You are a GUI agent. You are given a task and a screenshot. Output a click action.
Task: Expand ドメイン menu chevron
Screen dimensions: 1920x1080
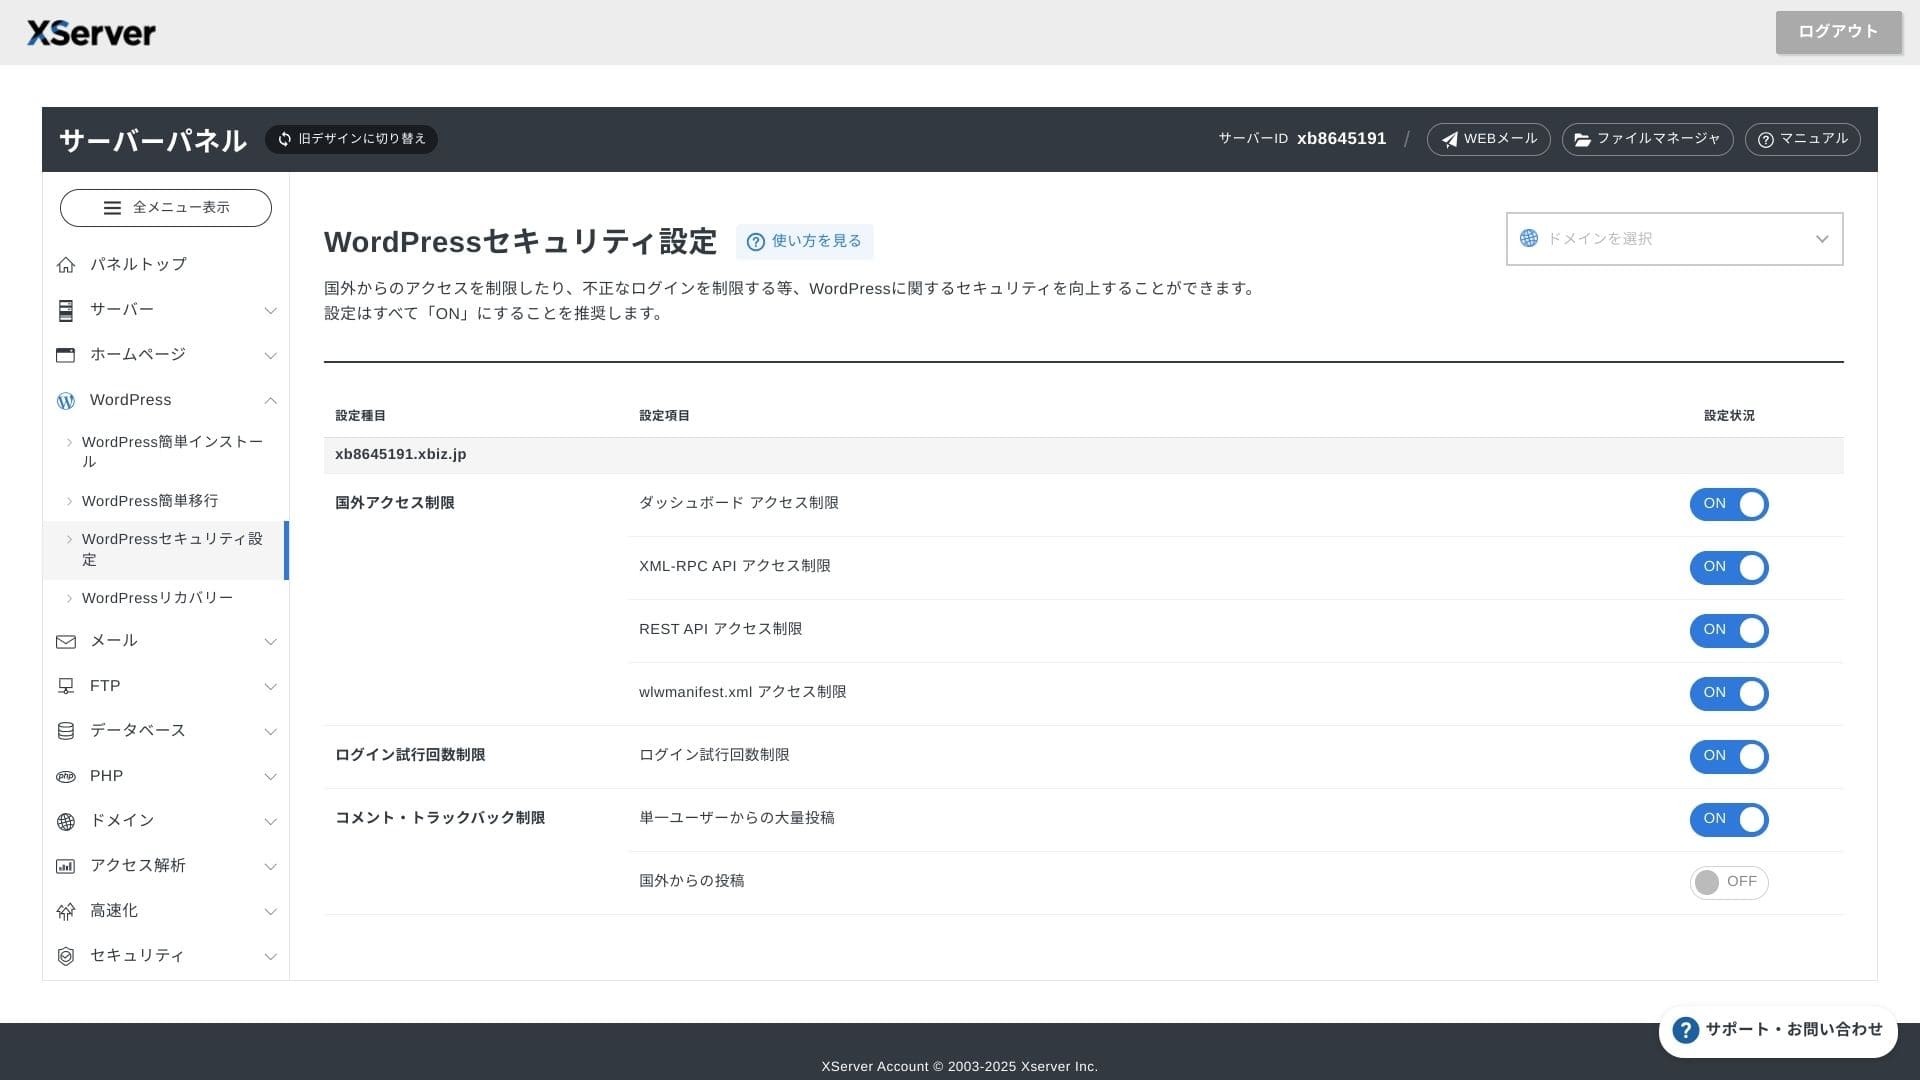[270, 822]
